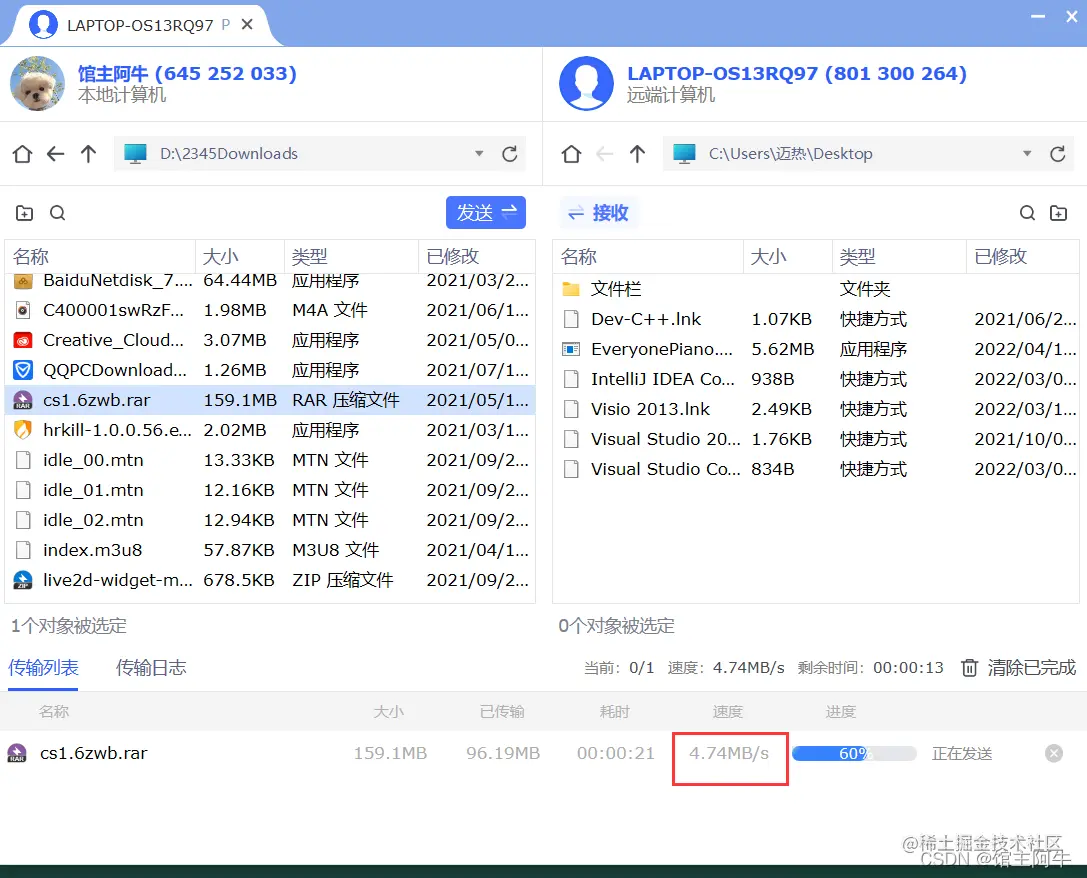
Task: Clear completed transfers with 清除已完成
Action: [x=1019, y=667]
